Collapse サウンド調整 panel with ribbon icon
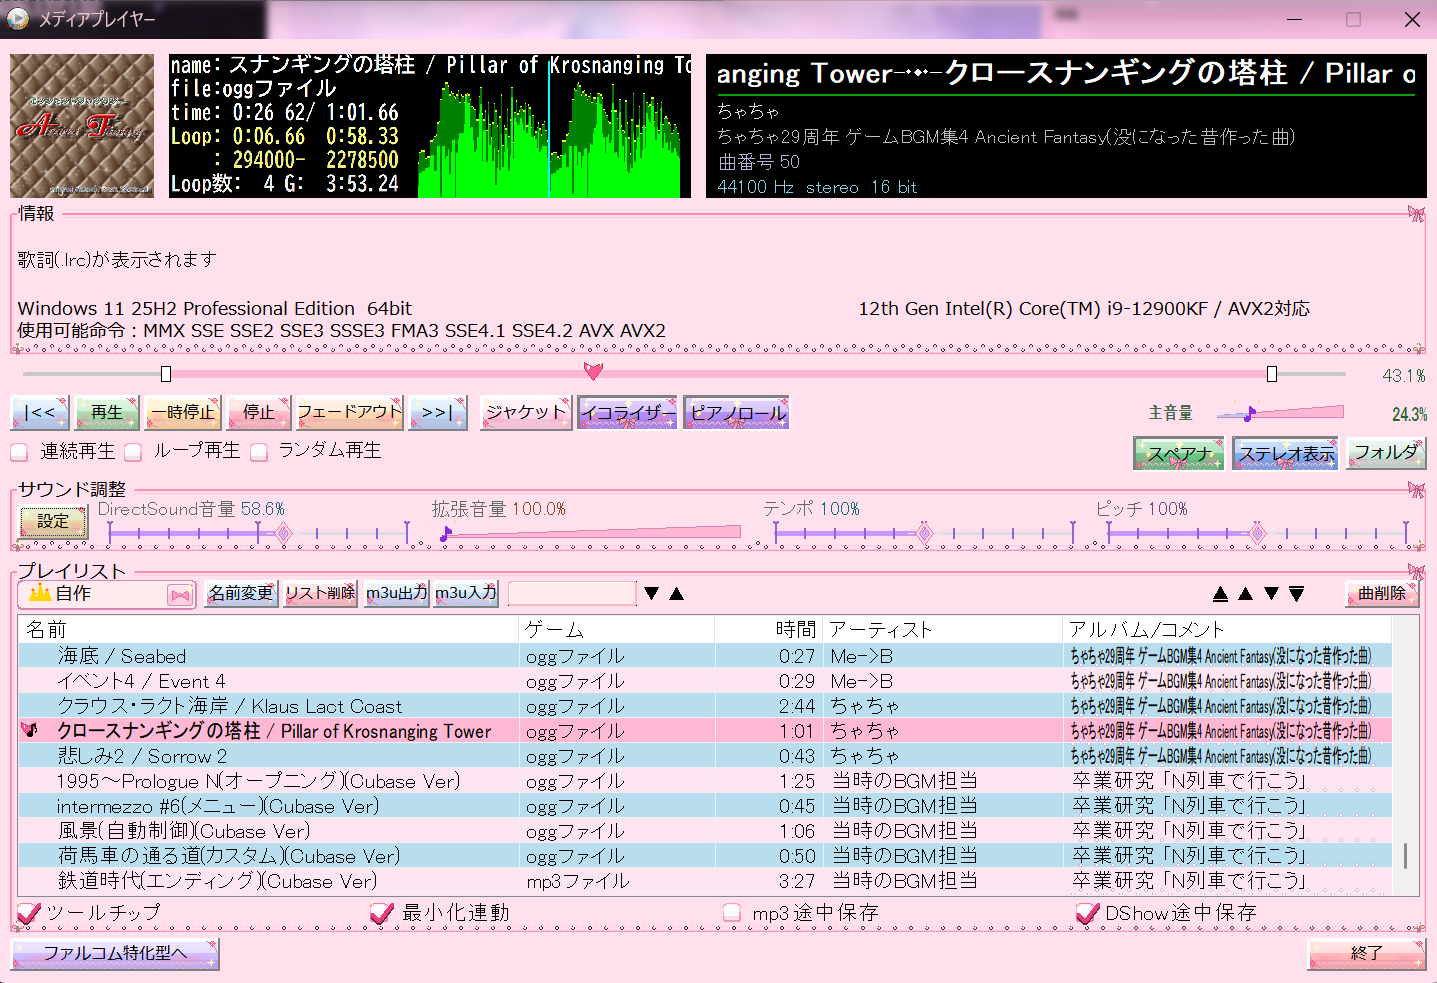This screenshot has height=983, width=1437. [1416, 489]
